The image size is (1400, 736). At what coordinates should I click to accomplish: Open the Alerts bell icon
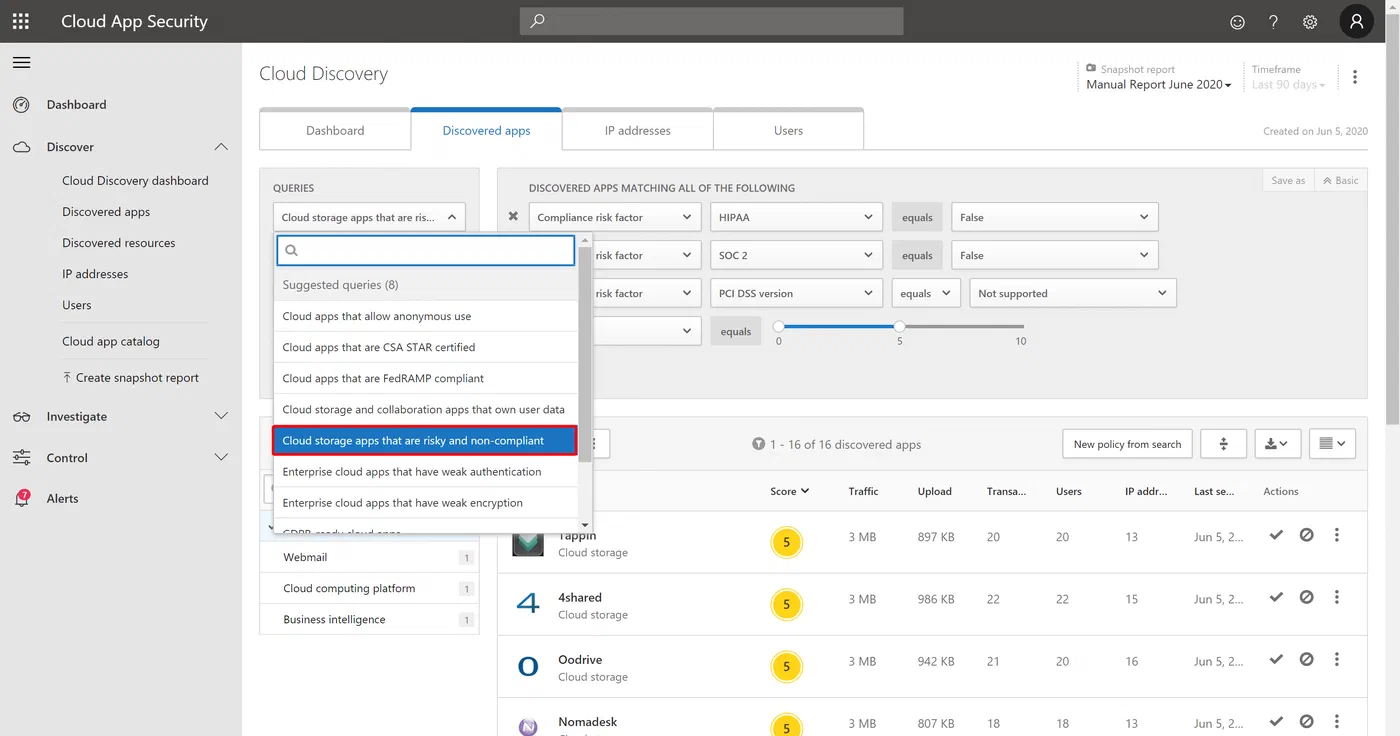coord(21,498)
